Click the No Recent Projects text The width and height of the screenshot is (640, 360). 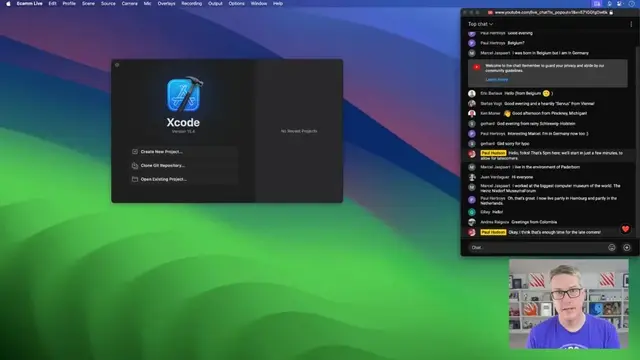299,131
